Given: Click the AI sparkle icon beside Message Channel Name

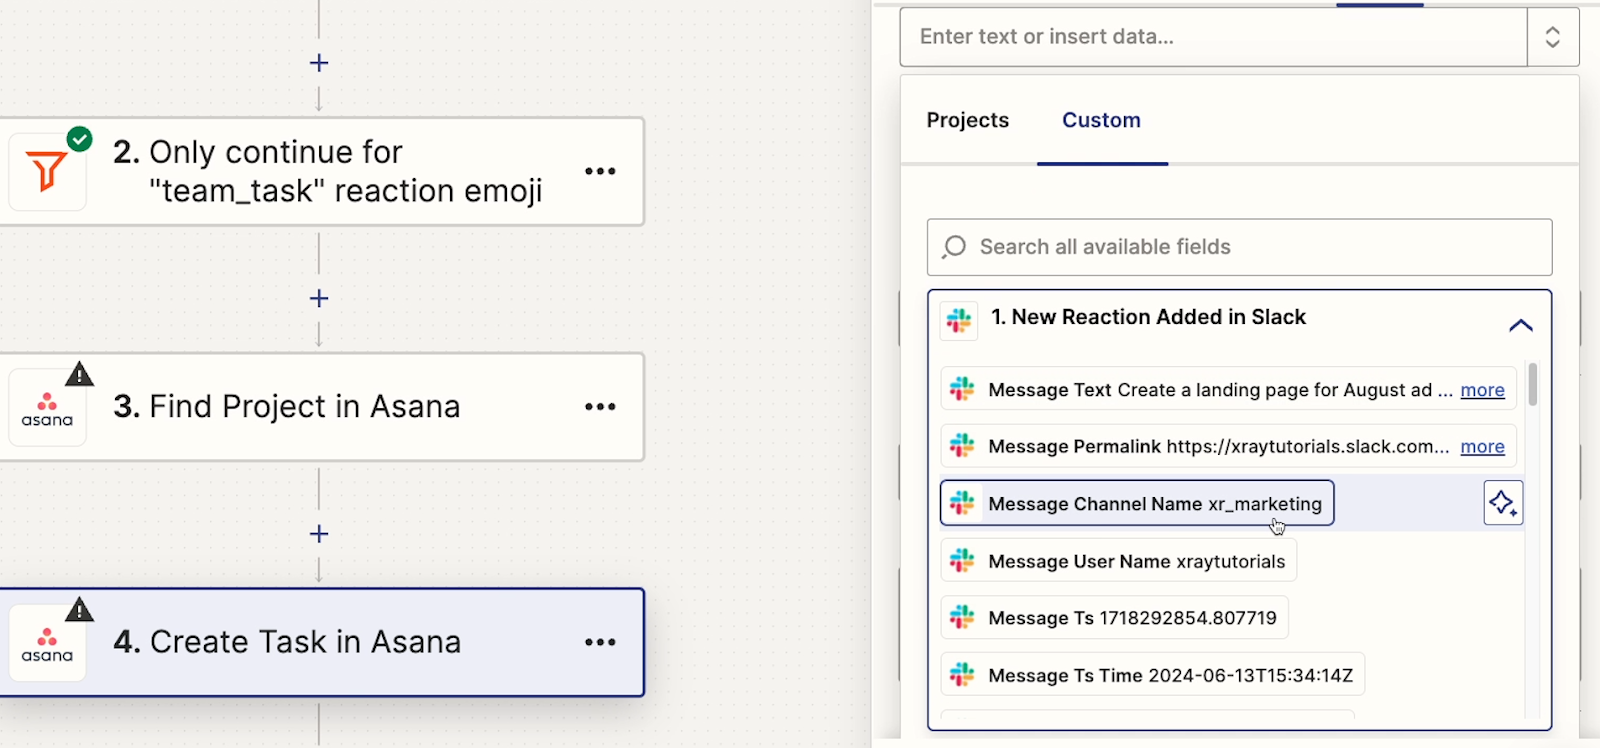Looking at the screenshot, I should pyautogui.click(x=1503, y=503).
